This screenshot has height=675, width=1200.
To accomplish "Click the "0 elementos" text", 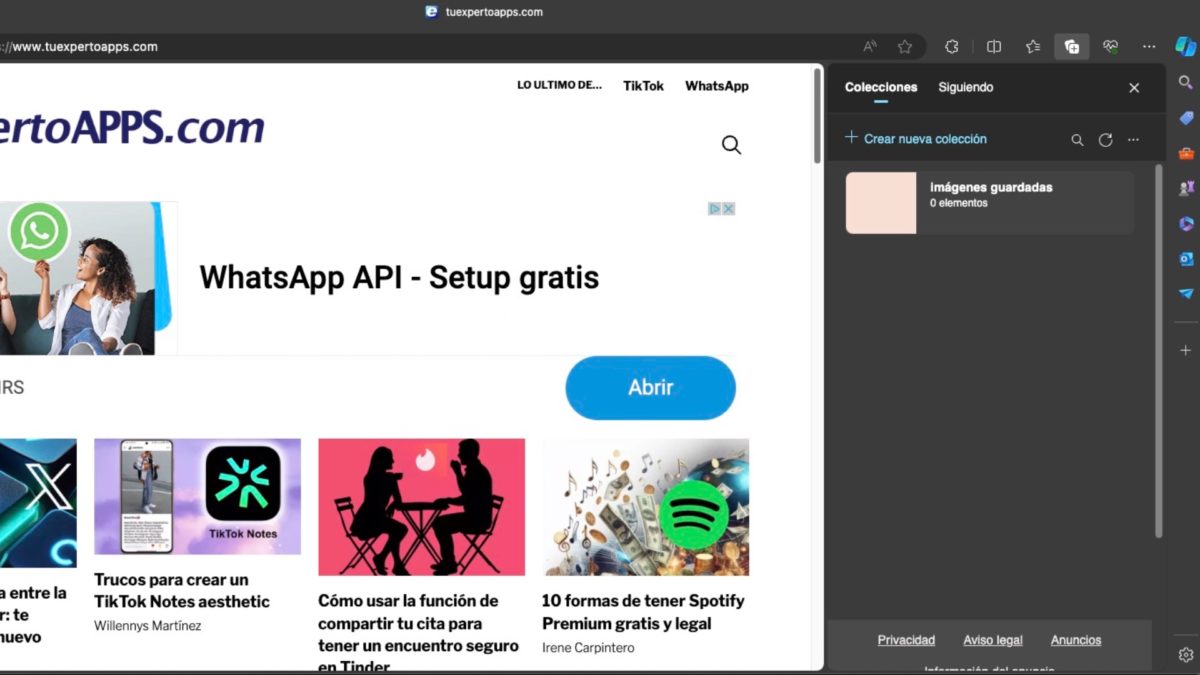I will (959, 203).
